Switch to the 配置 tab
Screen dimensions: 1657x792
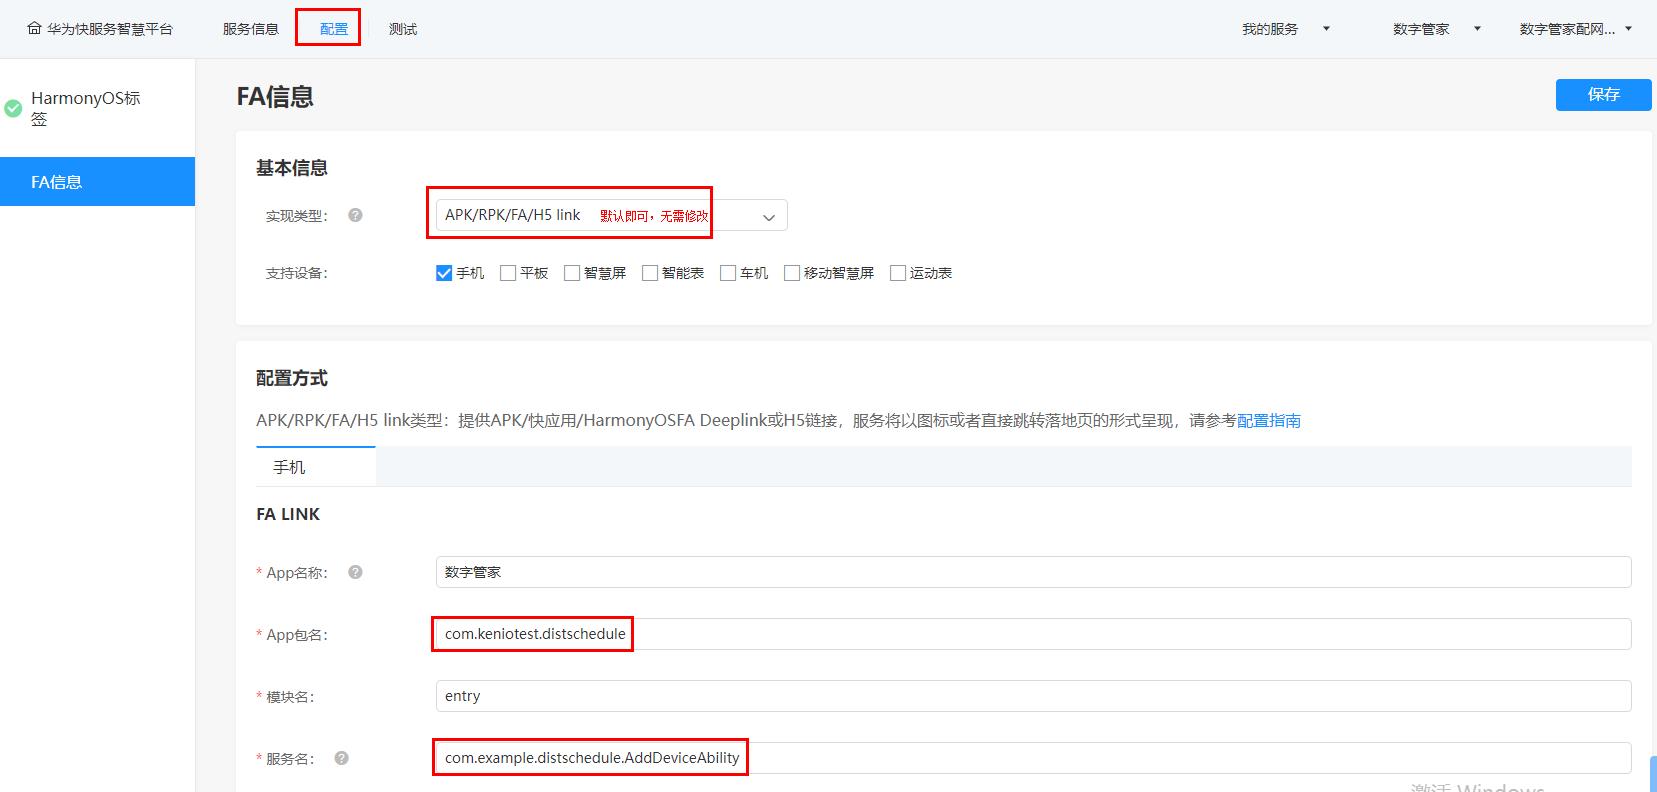tap(334, 29)
